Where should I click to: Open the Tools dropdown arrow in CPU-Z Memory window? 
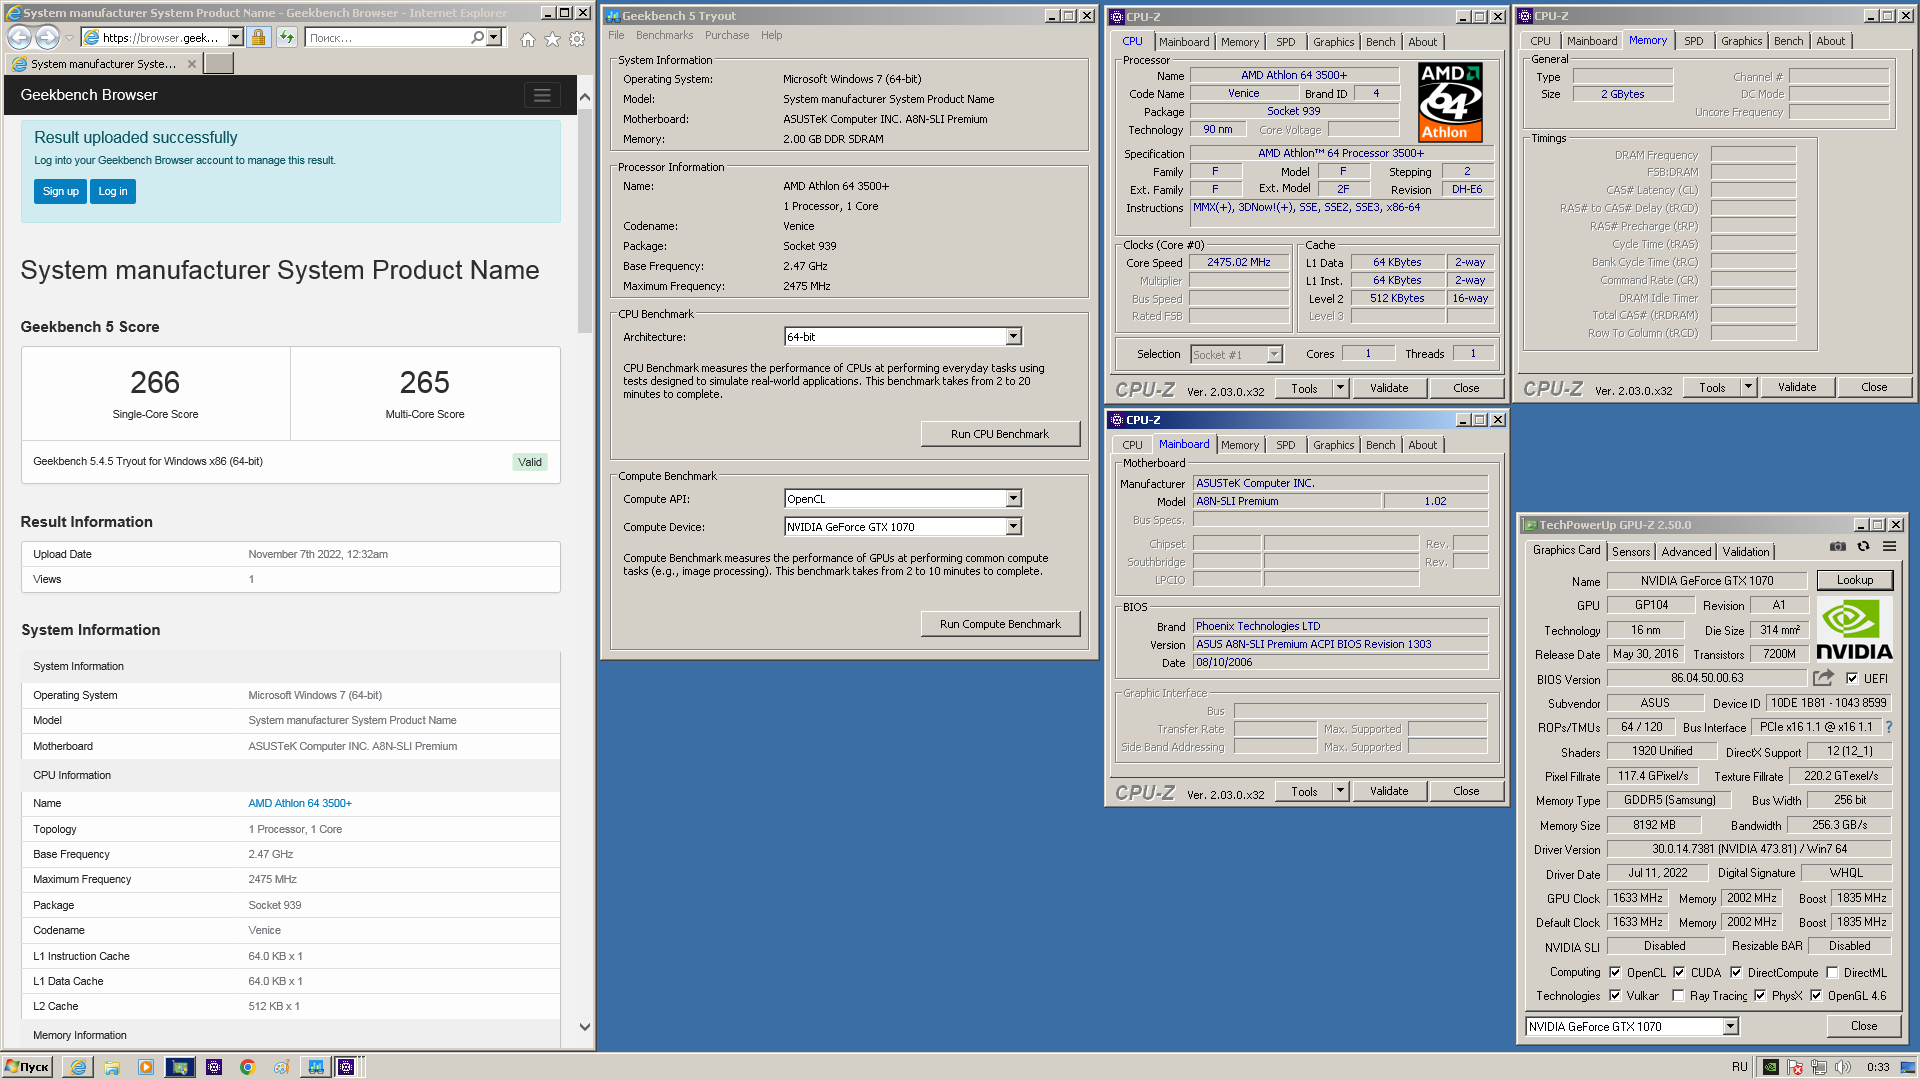(x=1749, y=388)
